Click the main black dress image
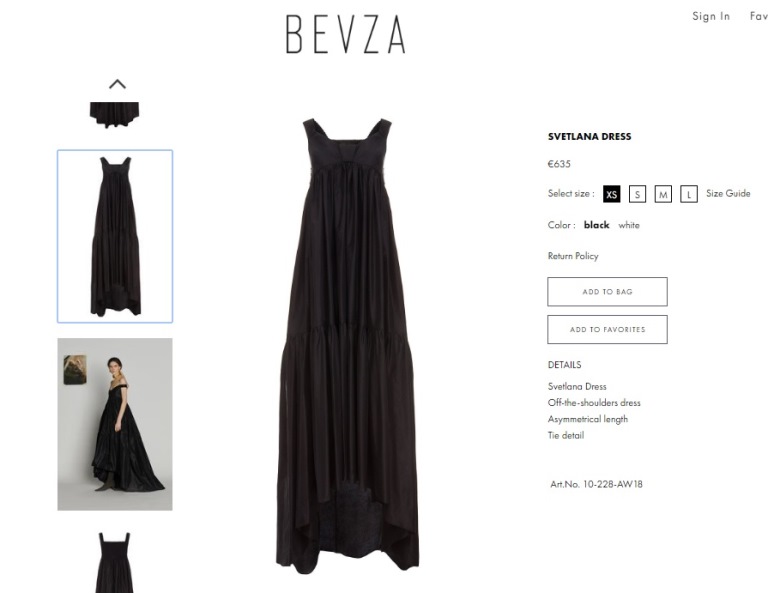The image size is (768, 593). (x=347, y=345)
